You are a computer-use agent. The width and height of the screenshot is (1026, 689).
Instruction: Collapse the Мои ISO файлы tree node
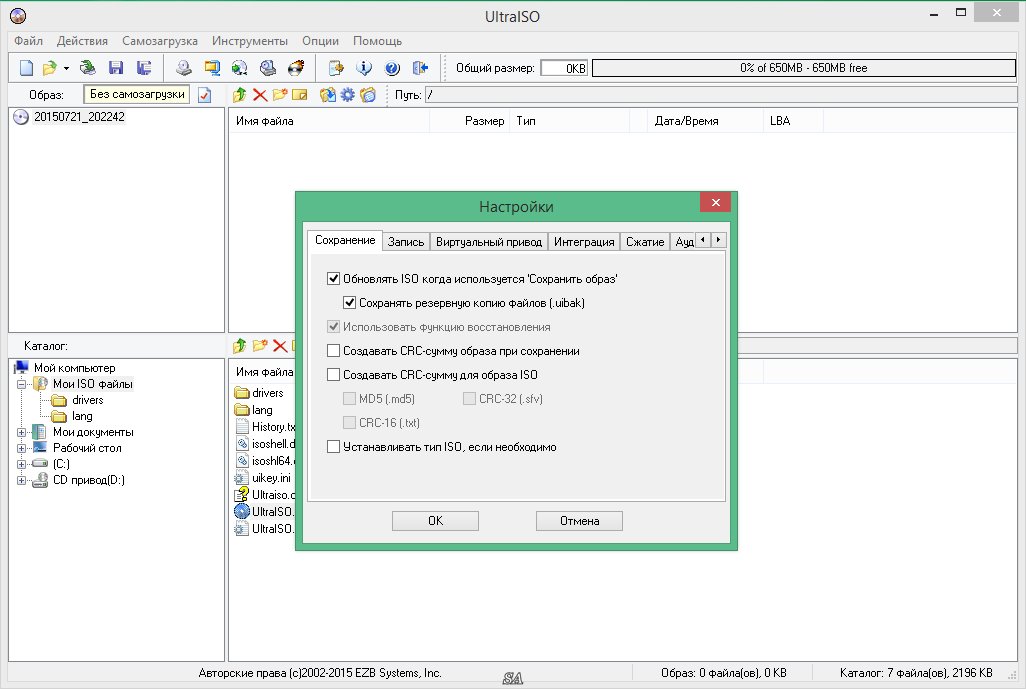point(22,384)
